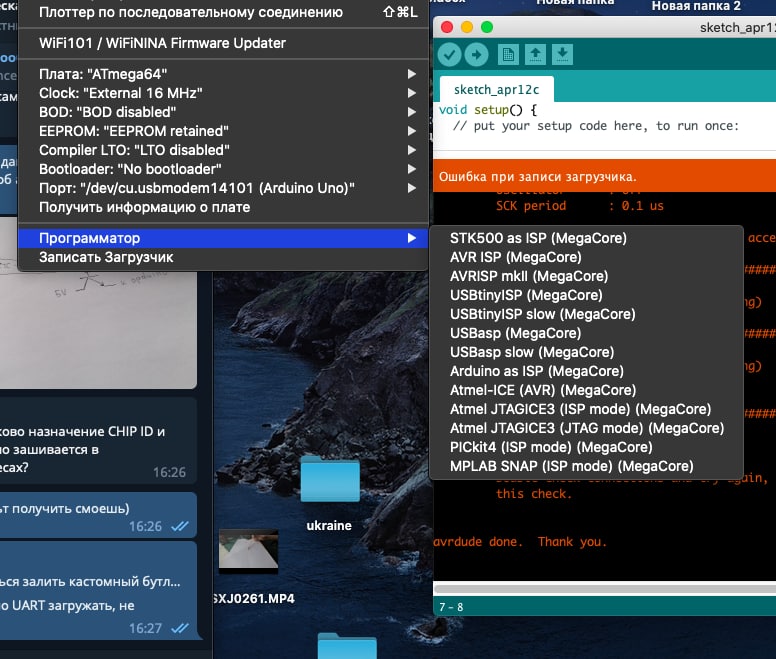Viewport: 776px width, 659px height.
Task: Select Atmel JTAGICE3 (ISP mode) programmer
Action: (587, 409)
